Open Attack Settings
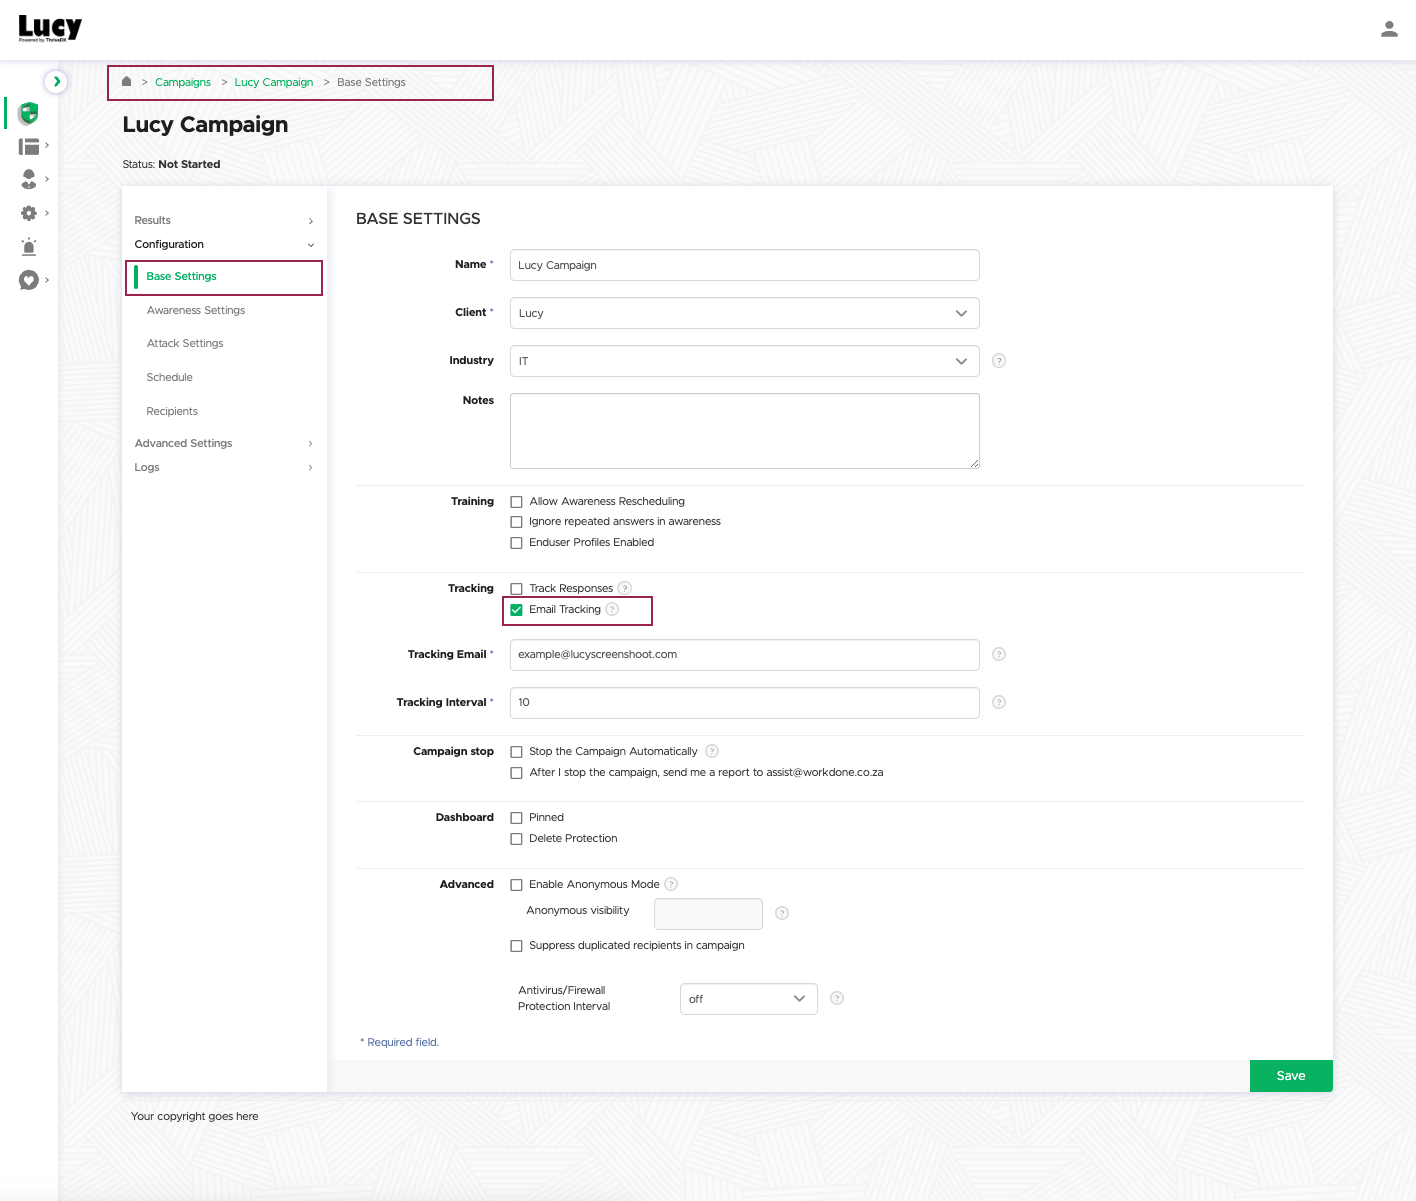Screen dimensions: 1416x1201 coord(185,343)
